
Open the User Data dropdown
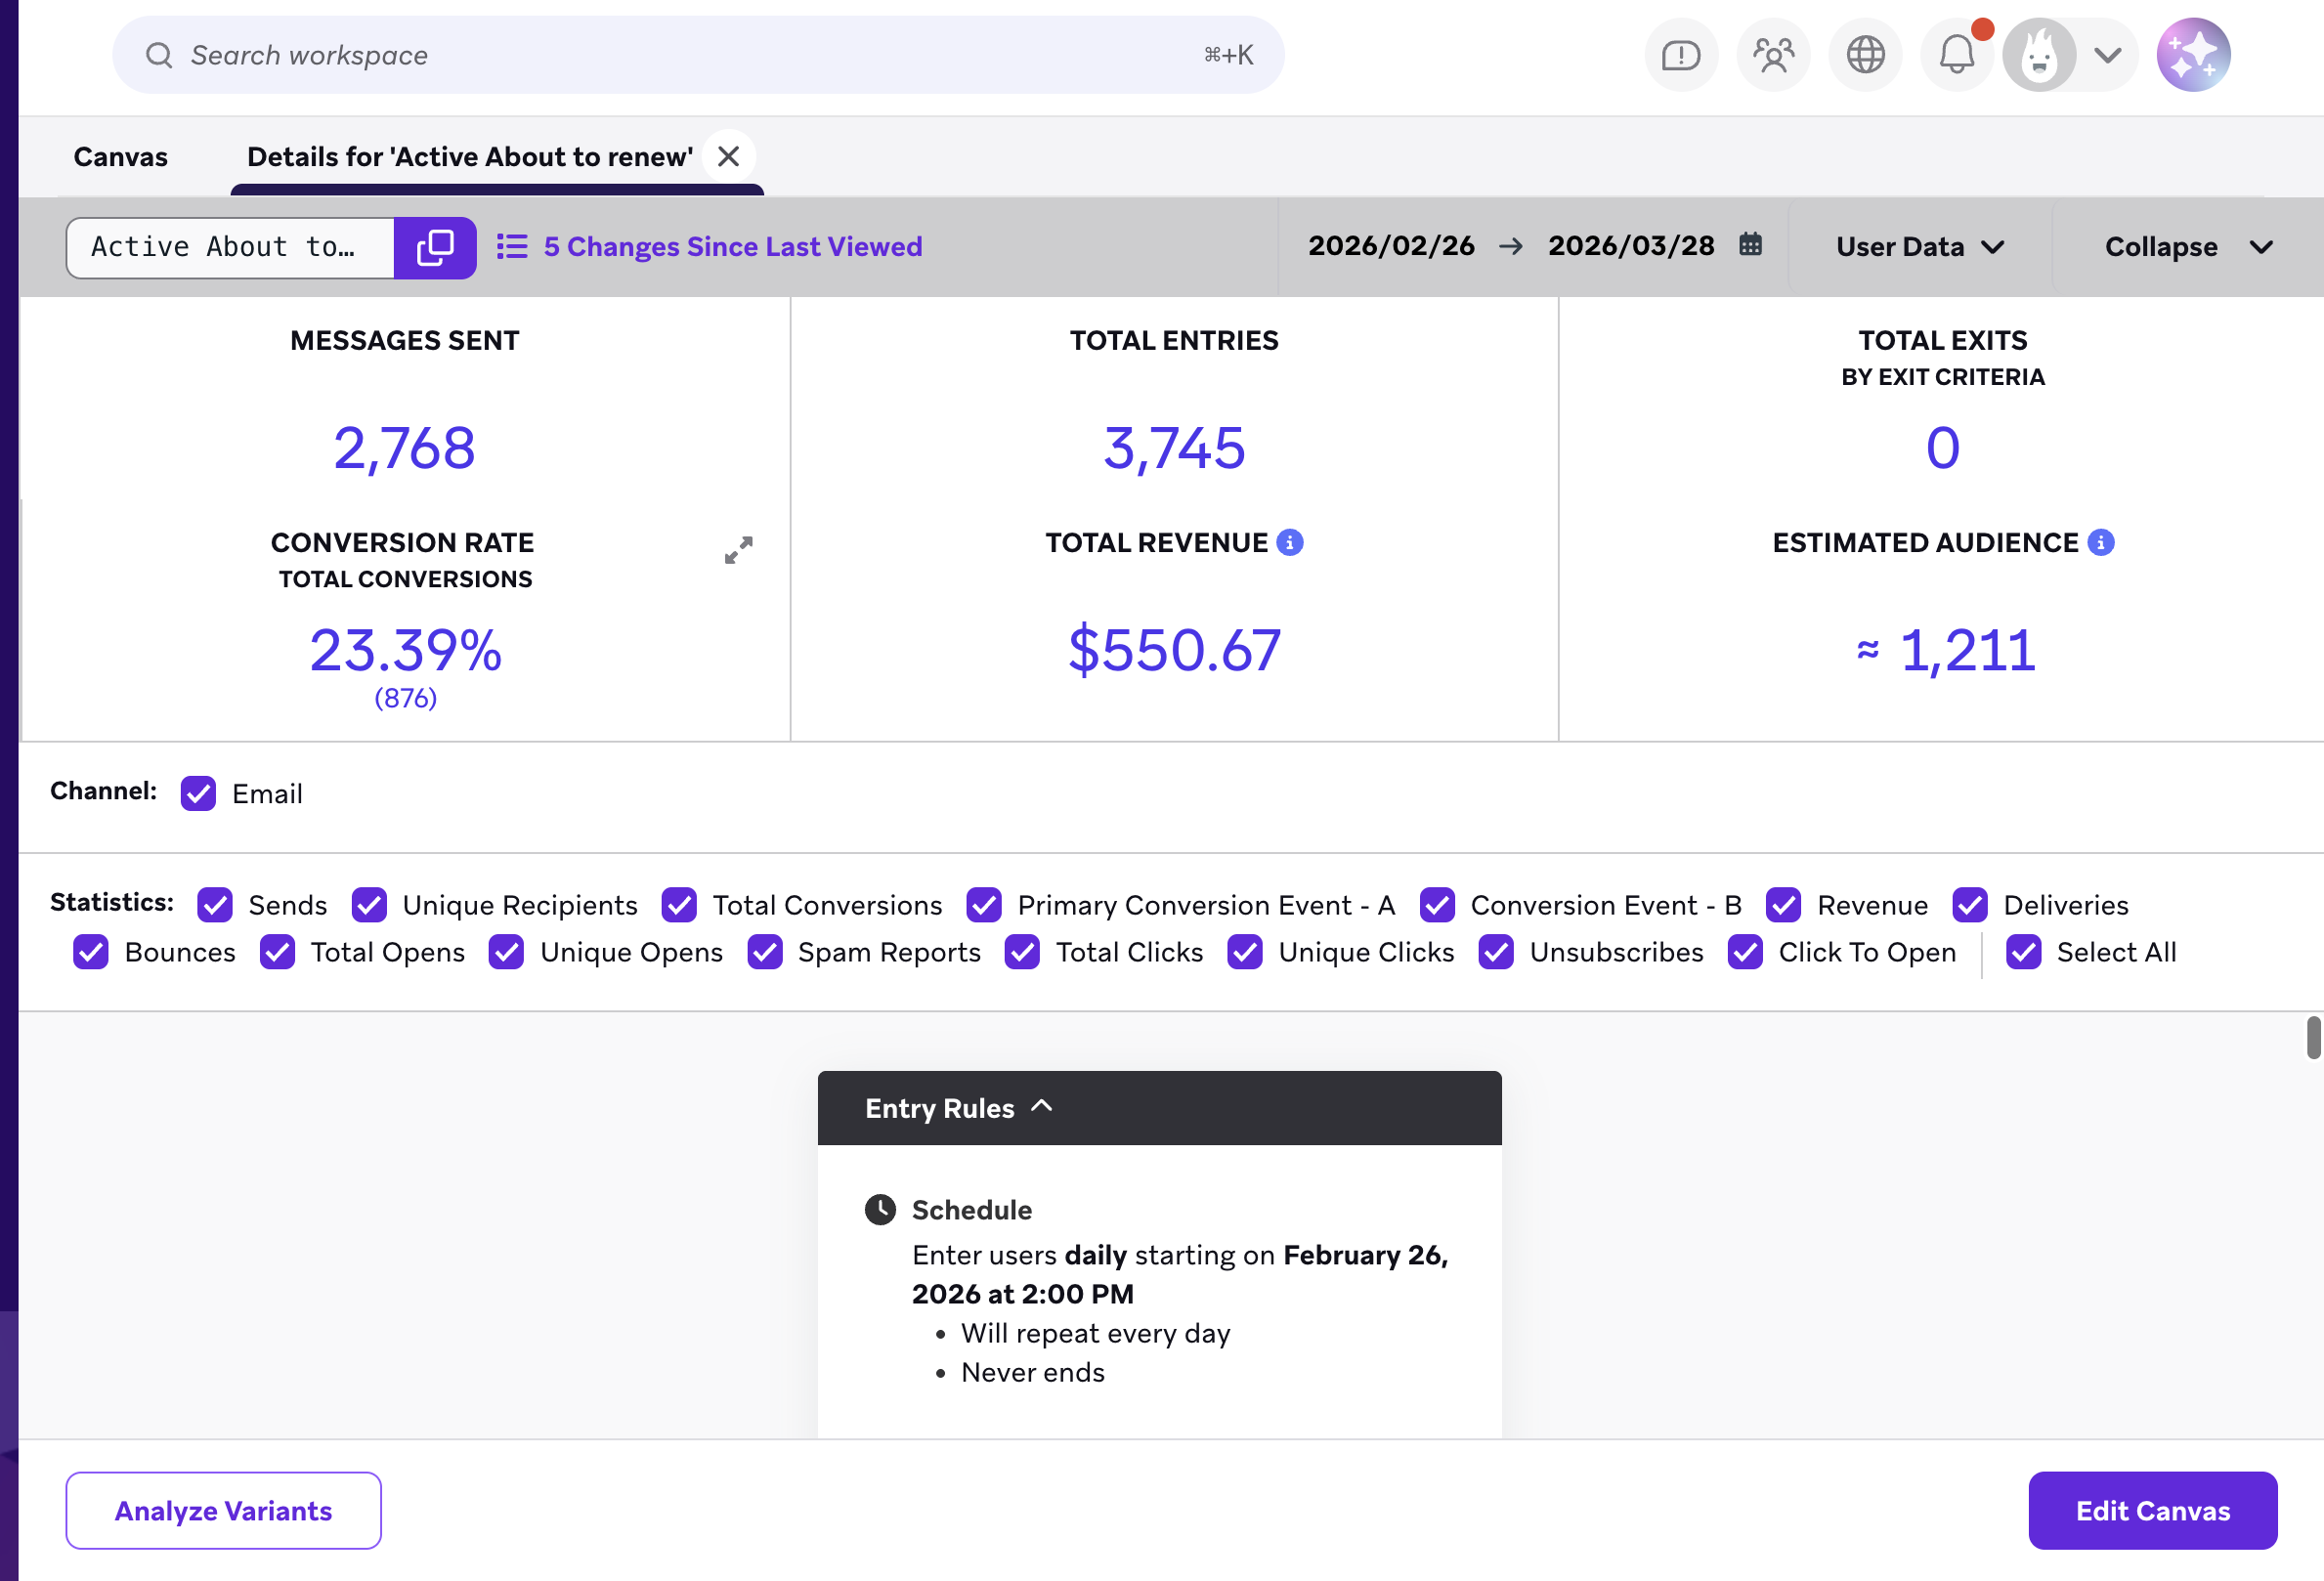coord(1920,247)
